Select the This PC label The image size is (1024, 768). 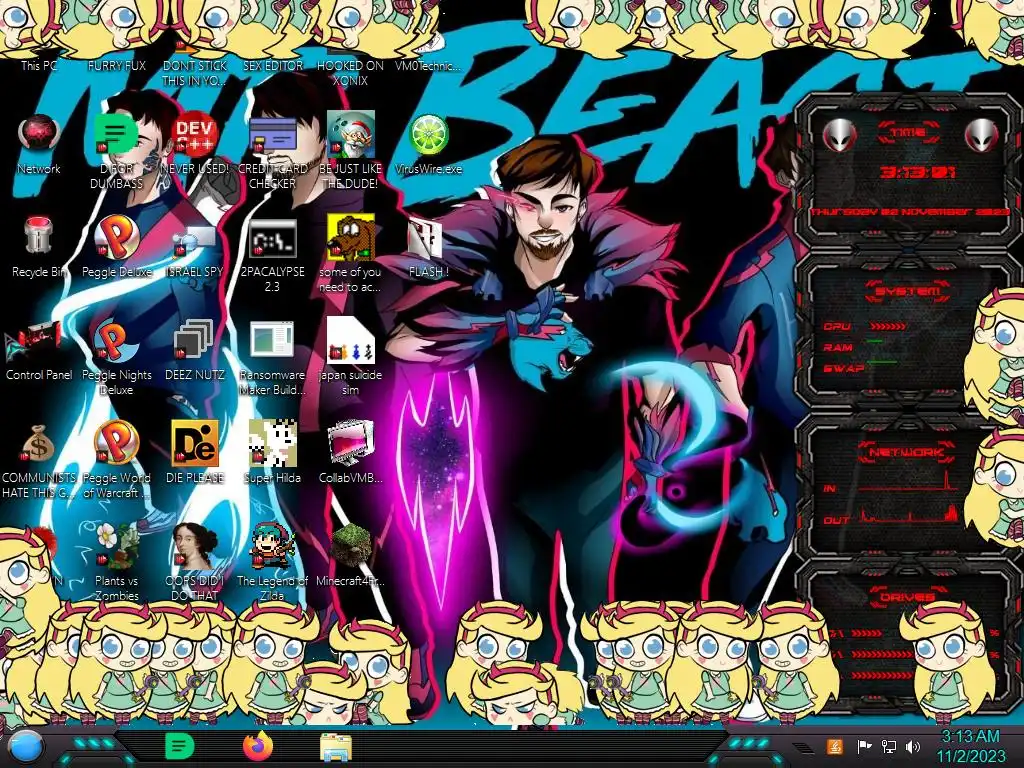(39, 65)
